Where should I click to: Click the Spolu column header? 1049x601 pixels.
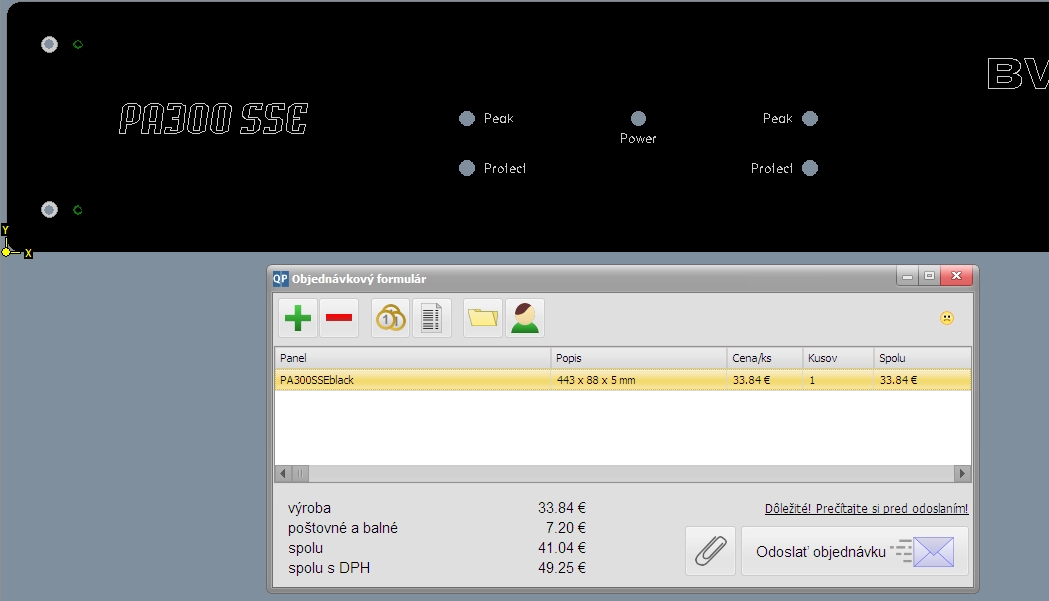[923, 358]
